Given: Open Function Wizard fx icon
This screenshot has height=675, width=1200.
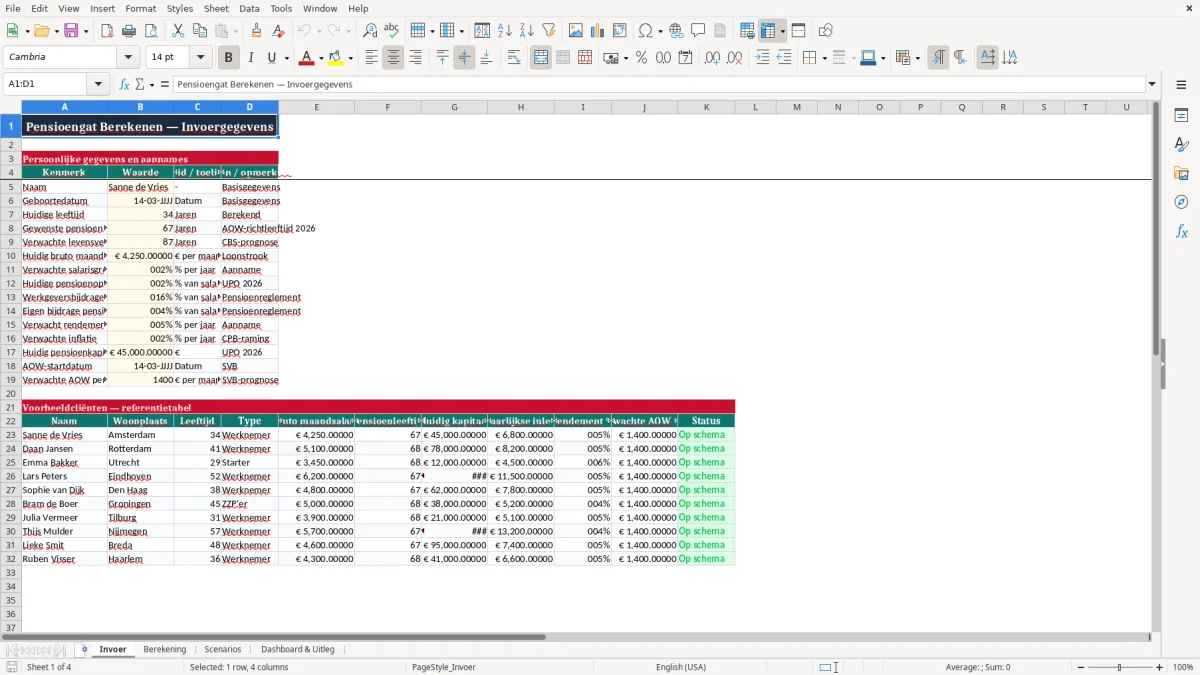Looking at the screenshot, I should [125, 85].
